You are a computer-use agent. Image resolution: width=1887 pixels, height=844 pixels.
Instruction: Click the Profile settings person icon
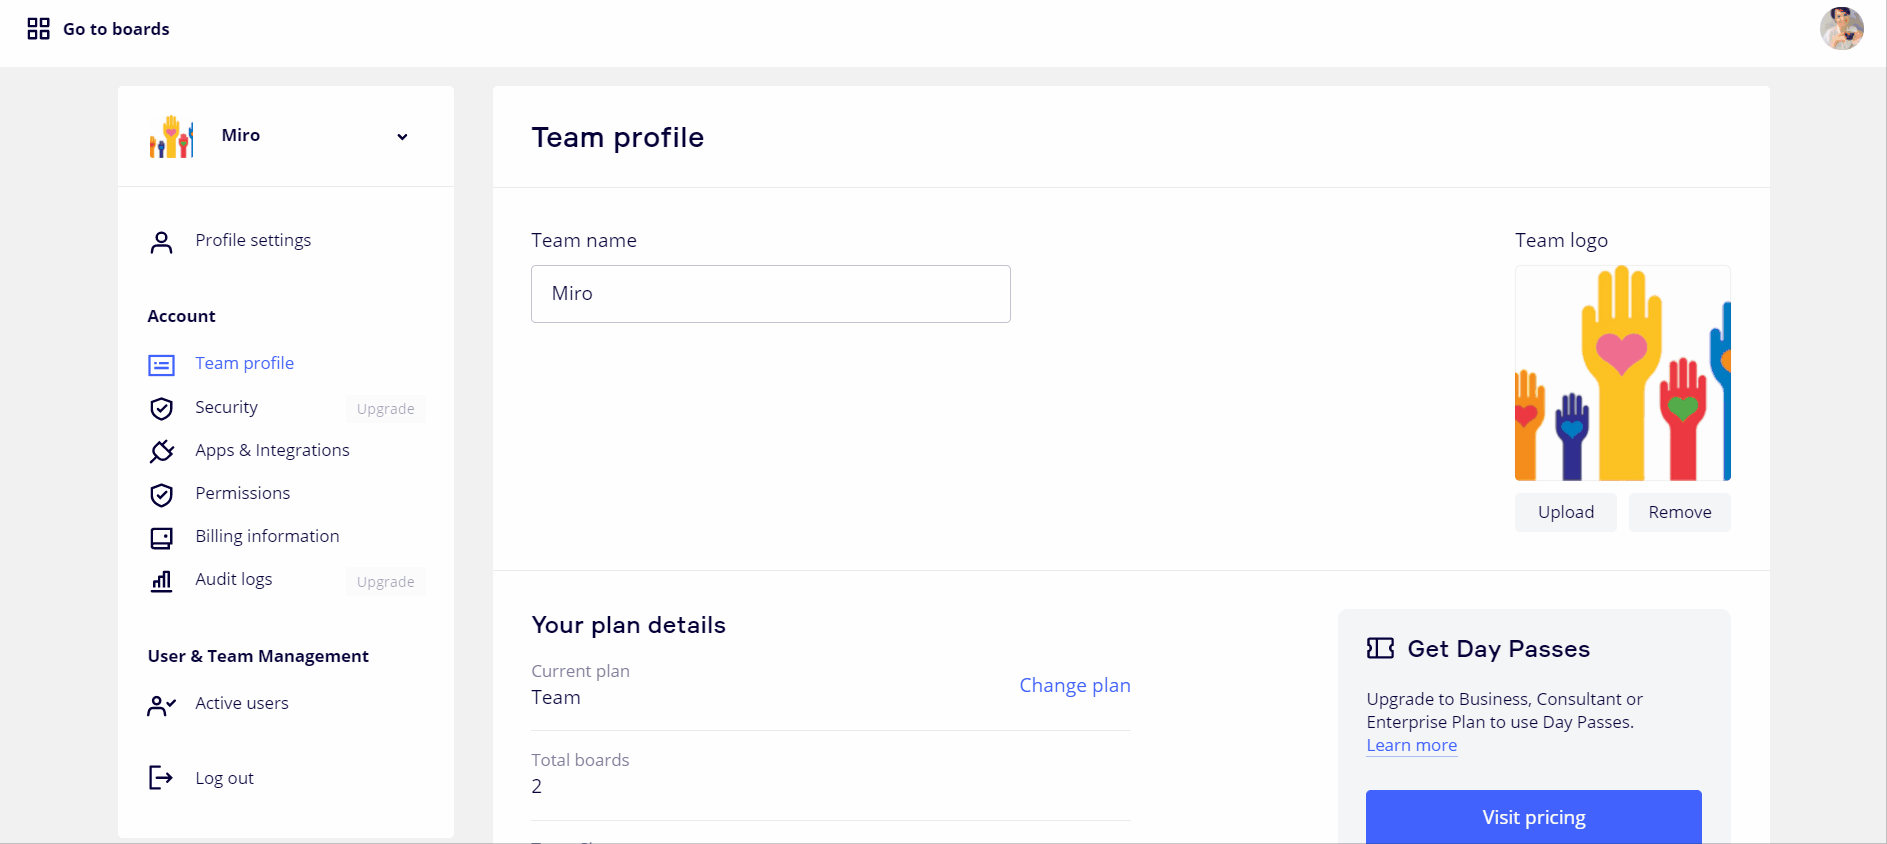(161, 242)
